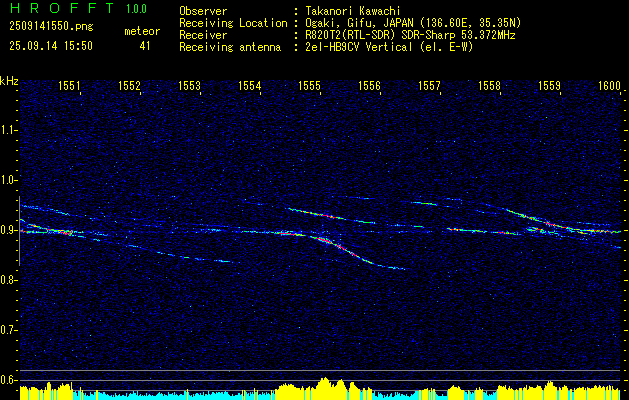Click the 0.6 kHz axis label
The image size is (629, 400).
[x=8, y=380]
